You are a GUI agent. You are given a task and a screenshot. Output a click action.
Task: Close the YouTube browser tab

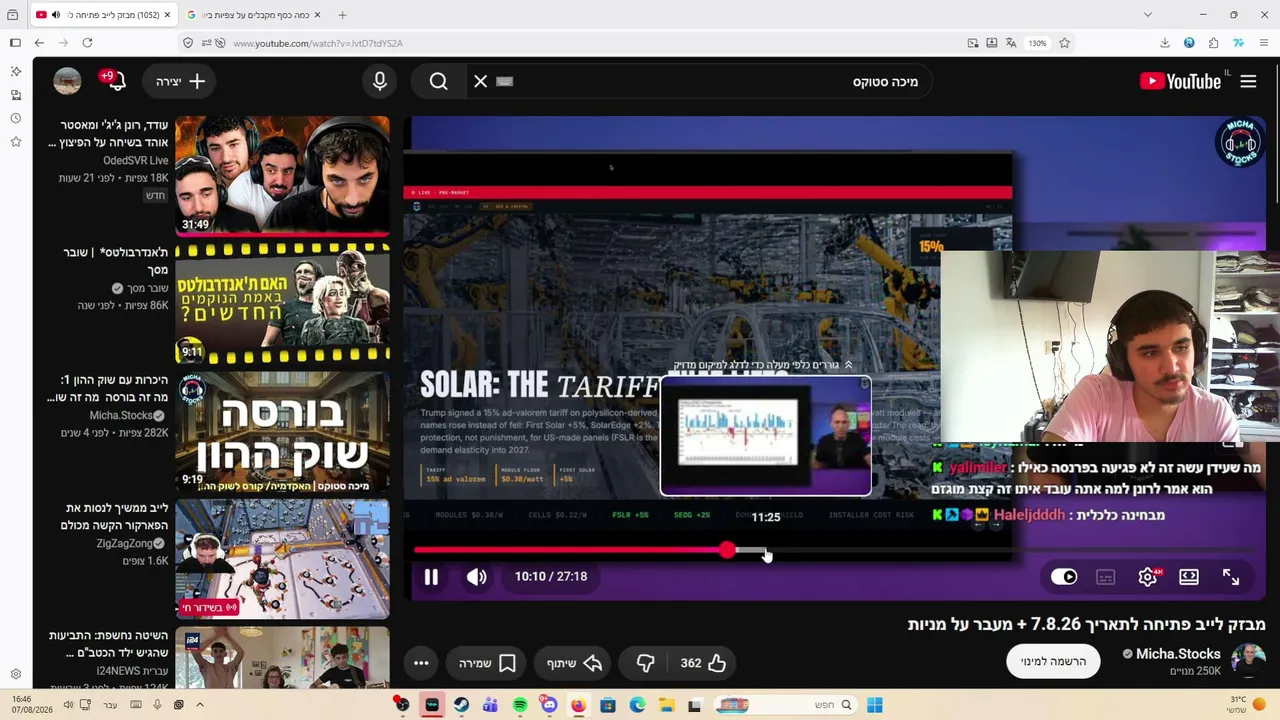pos(167,15)
